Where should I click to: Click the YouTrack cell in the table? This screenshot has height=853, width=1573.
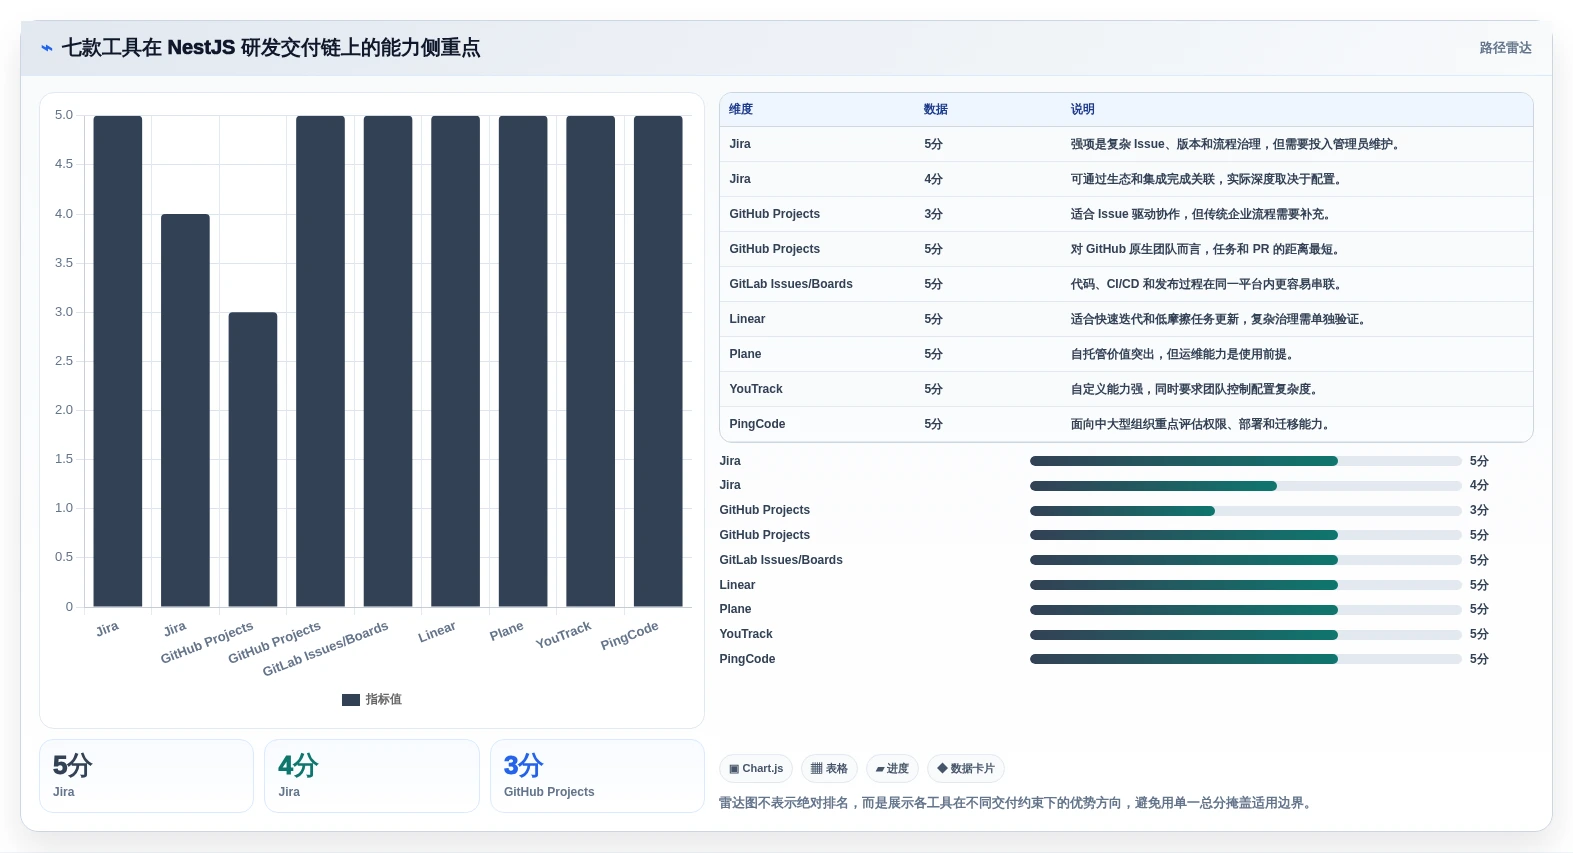click(756, 389)
